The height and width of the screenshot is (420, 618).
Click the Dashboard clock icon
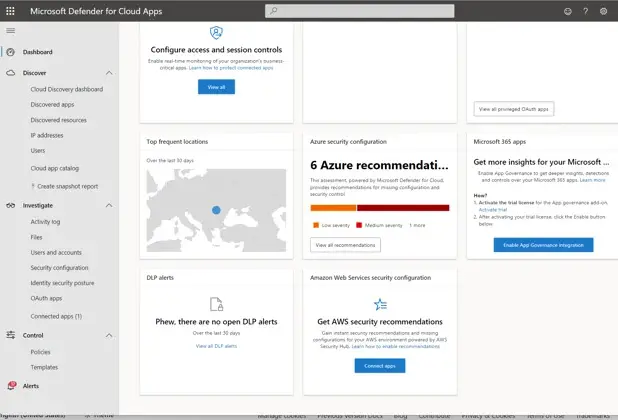pos(11,52)
